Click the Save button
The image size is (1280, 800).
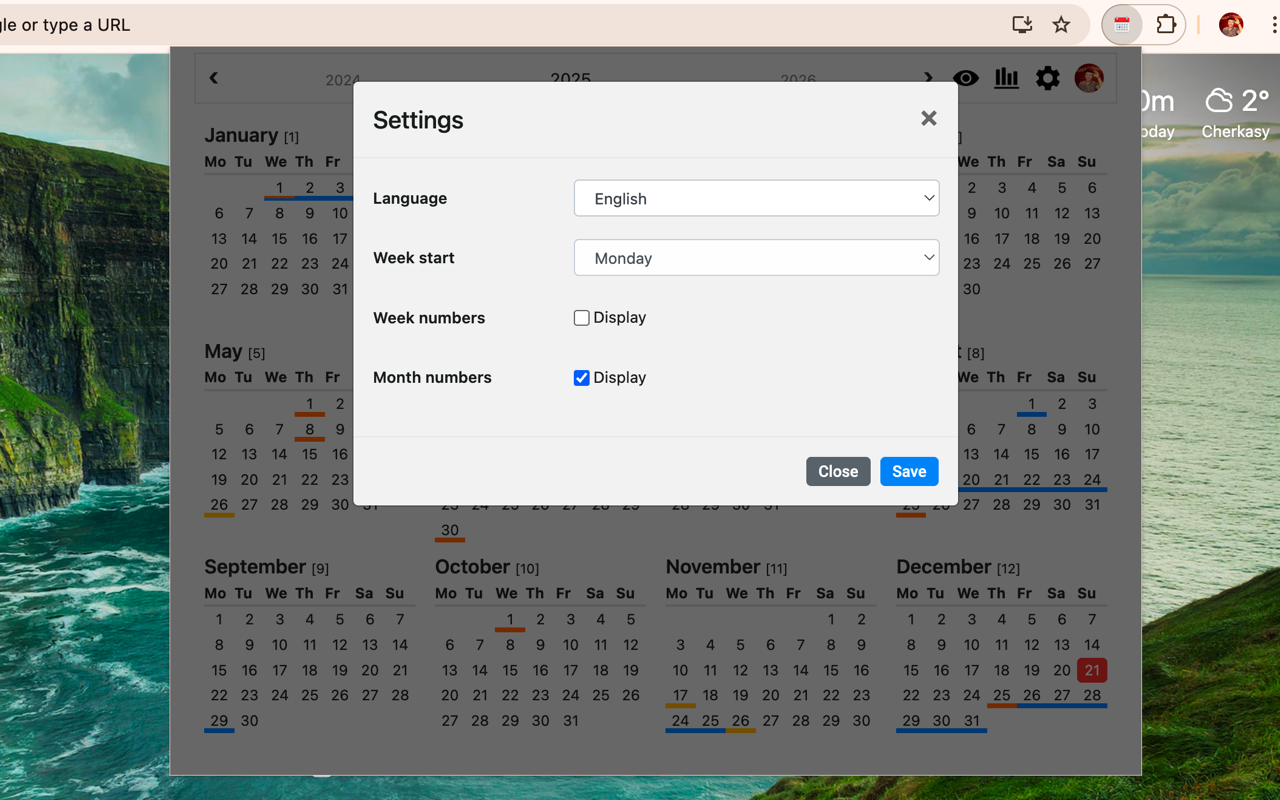909,472
